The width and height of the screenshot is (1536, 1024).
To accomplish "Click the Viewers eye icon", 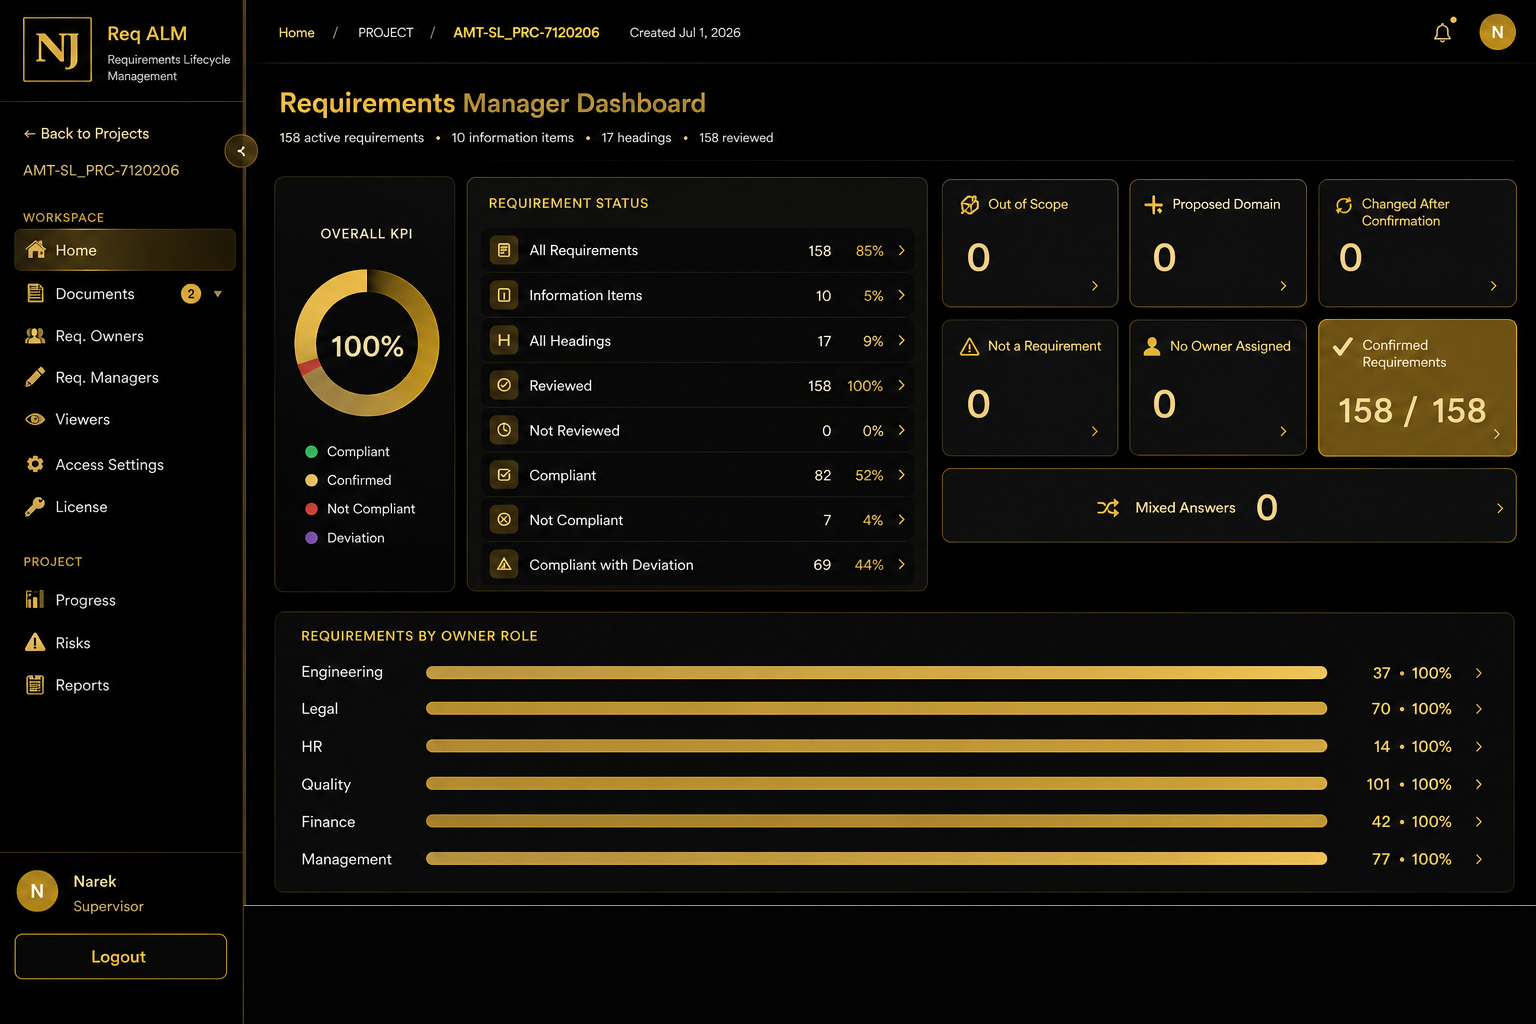I will click(x=35, y=419).
